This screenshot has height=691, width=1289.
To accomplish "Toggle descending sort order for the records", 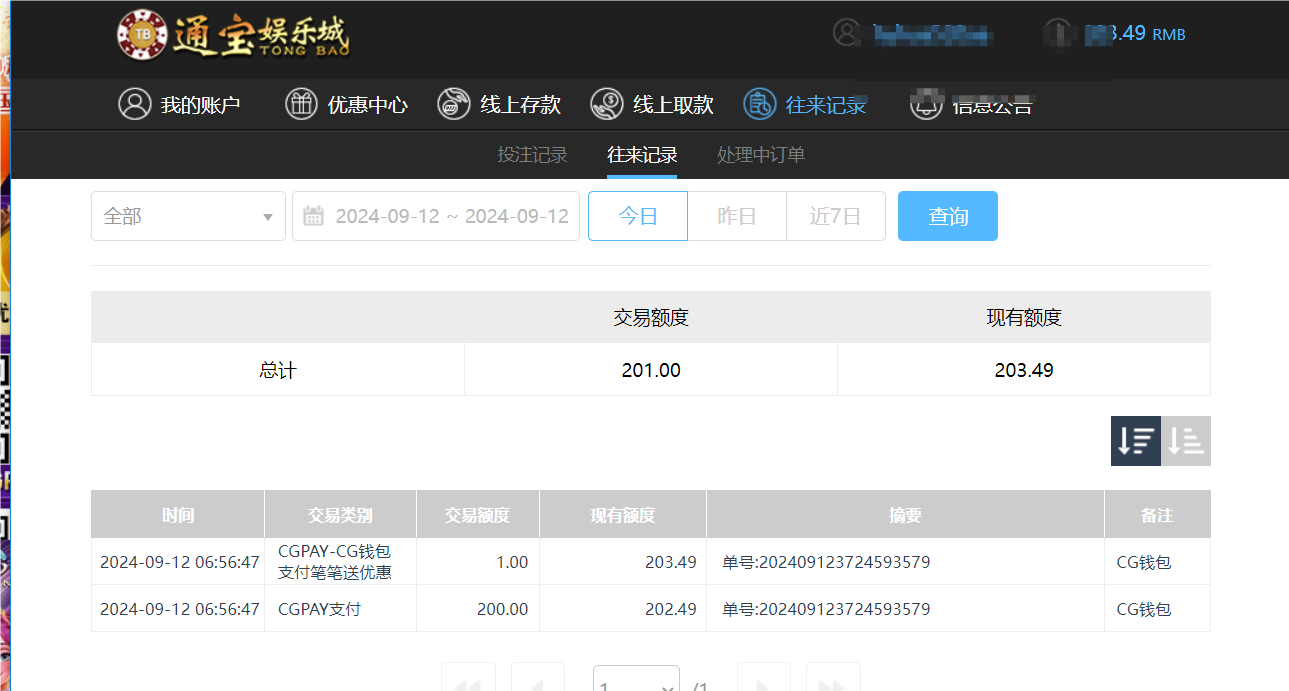I will click(x=1135, y=440).
